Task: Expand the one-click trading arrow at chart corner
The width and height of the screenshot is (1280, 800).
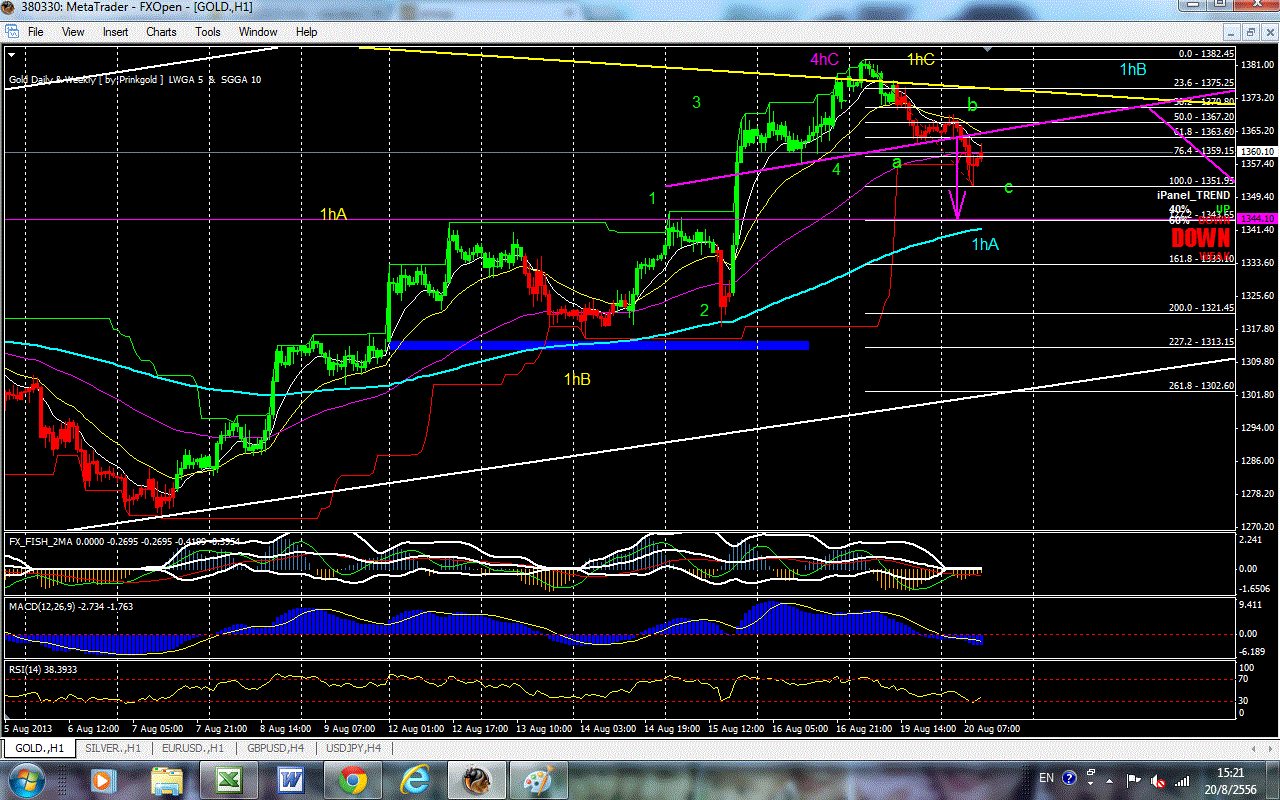Action: tap(12, 52)
